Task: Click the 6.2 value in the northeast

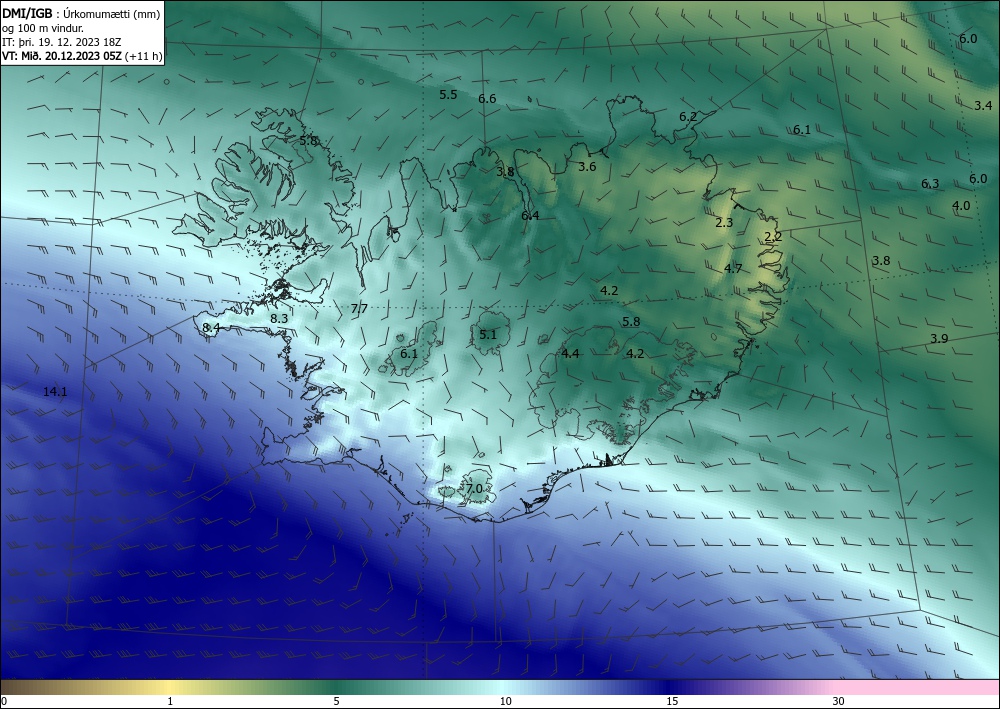Action: [x=688, y=117]
